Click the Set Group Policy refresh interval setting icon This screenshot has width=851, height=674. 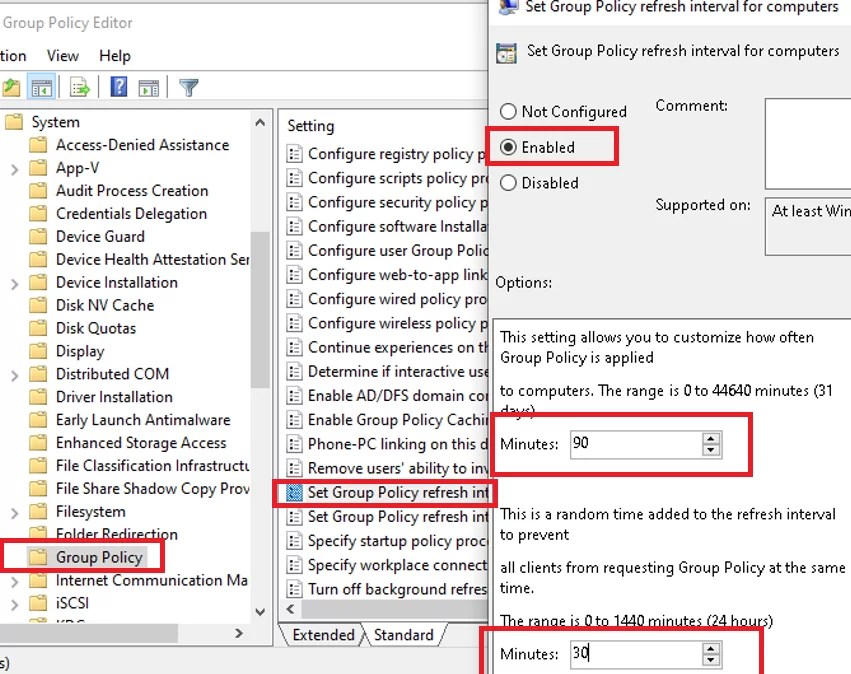coord(294,493)
